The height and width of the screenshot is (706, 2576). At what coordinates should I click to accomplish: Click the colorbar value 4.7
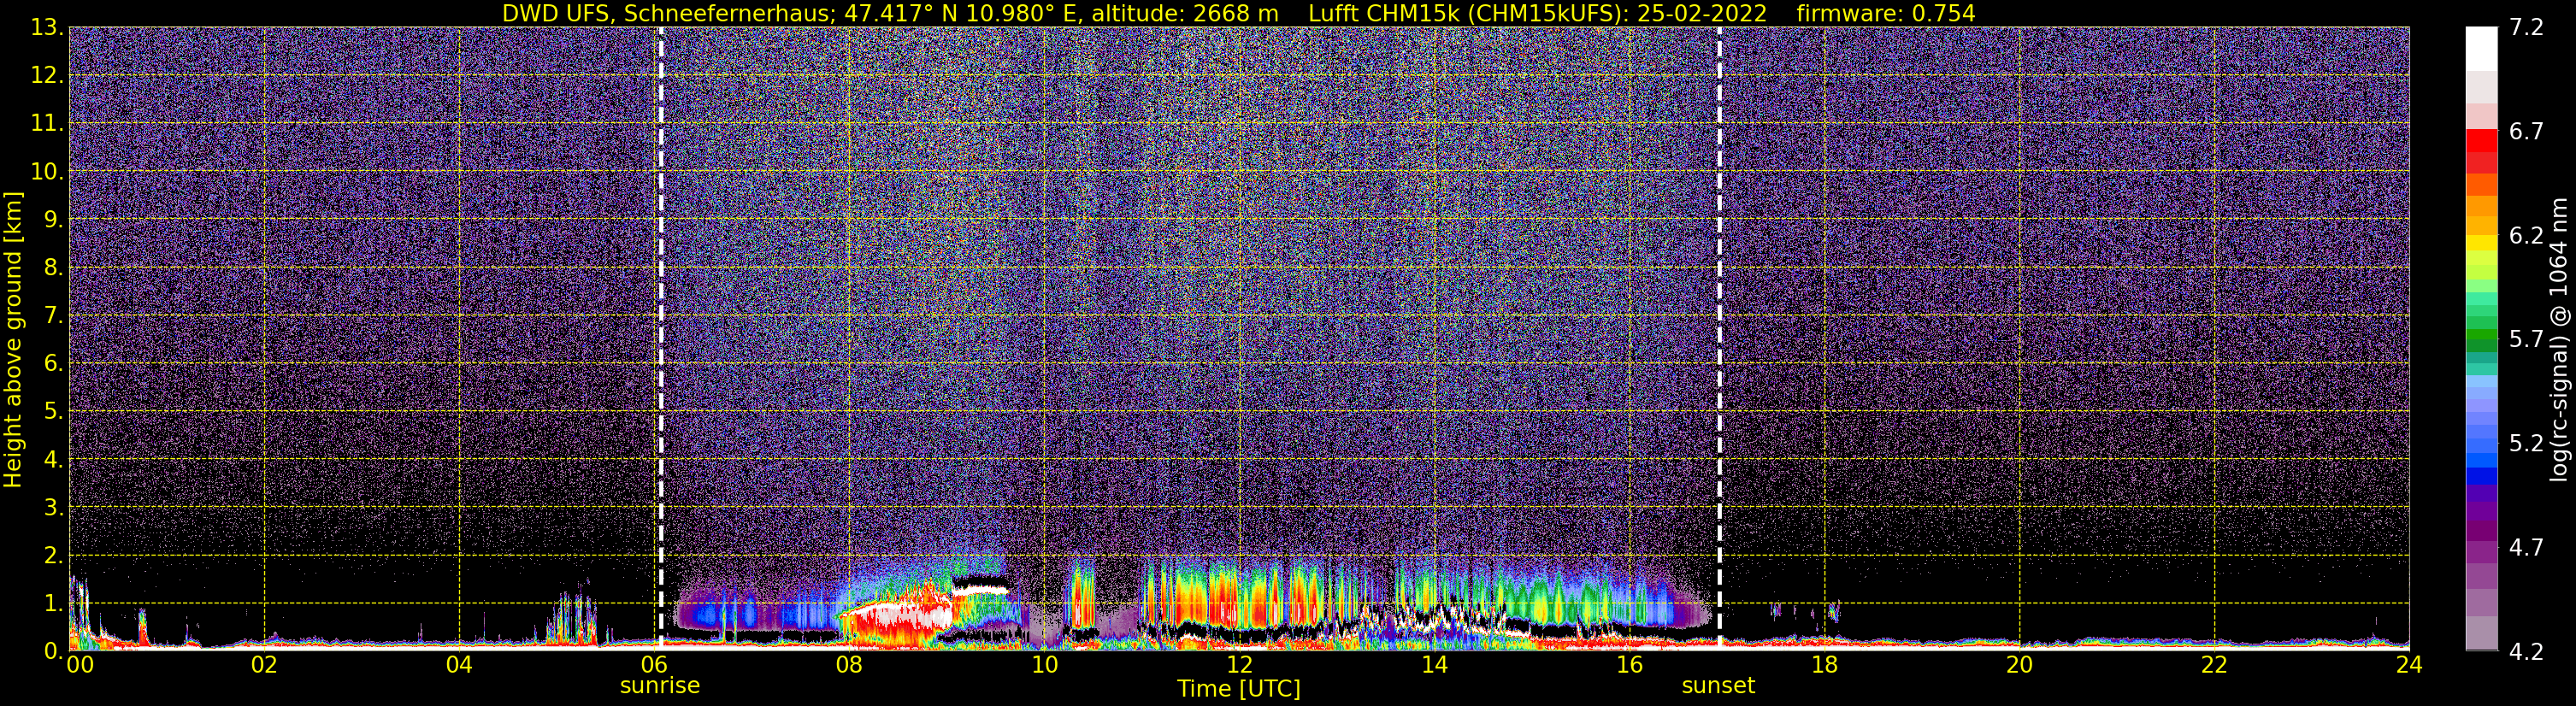coord(2526,548)
